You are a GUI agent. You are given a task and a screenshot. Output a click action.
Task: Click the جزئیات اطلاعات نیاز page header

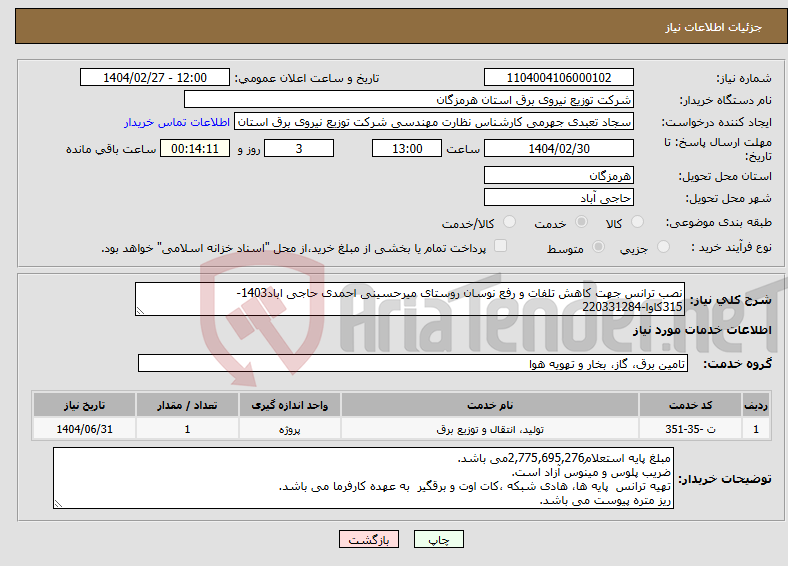(x=714, y=27)
